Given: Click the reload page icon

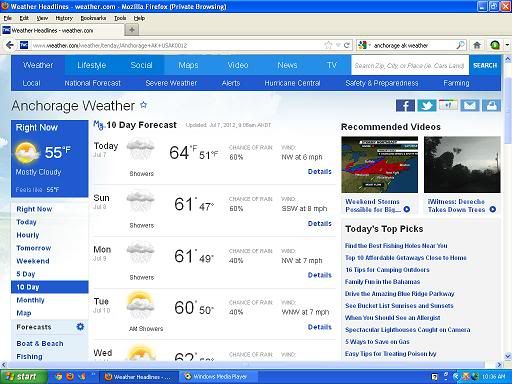Looking at the screenshot, I should point(347,45).
